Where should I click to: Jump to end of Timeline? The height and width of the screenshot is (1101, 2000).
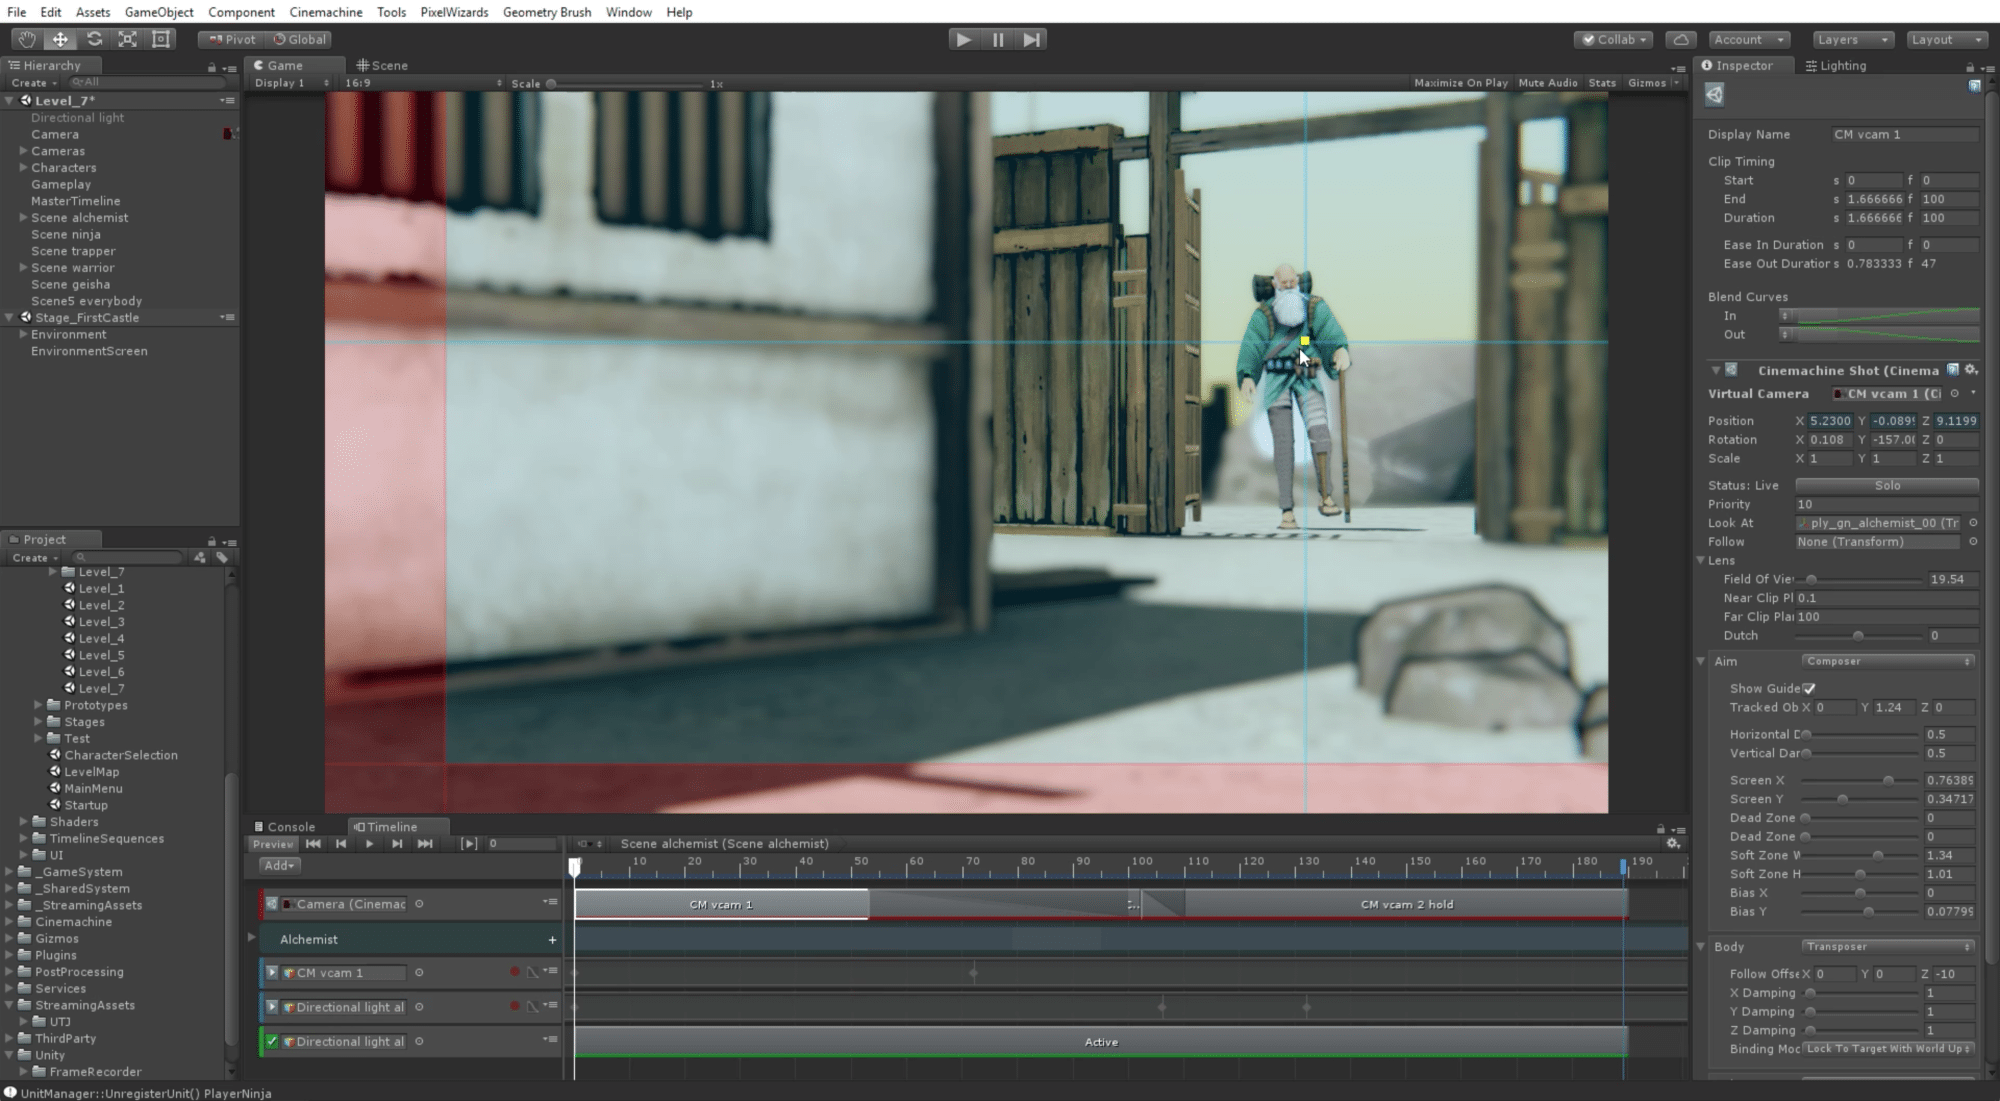pyautogui.click(x=425, y=844)
